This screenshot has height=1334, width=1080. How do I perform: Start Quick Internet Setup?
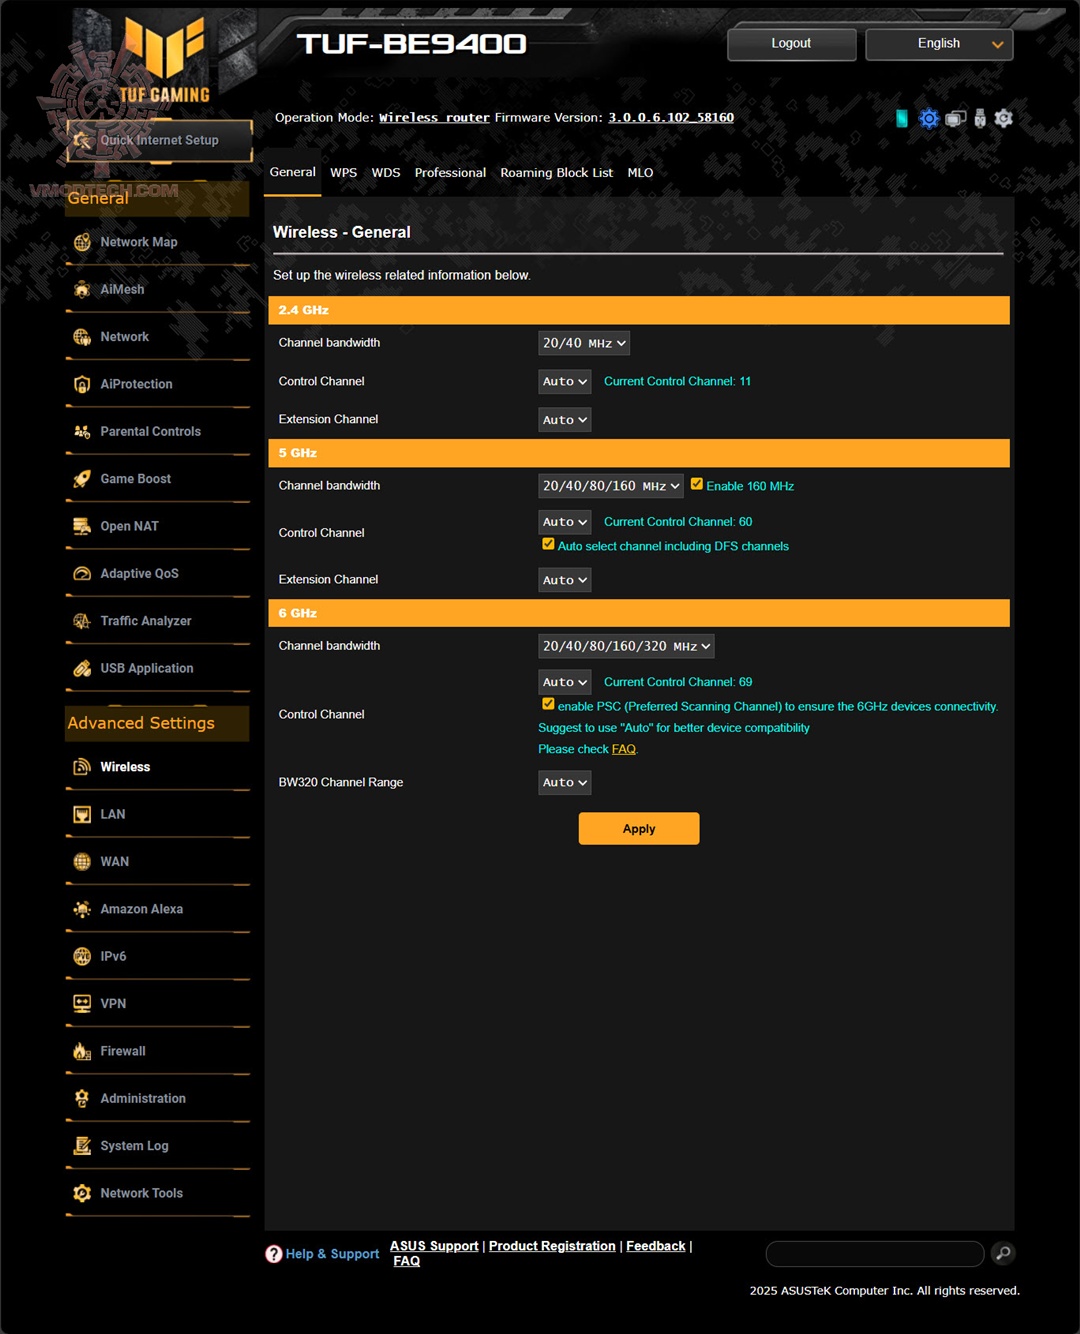click(x=159, y=141)
